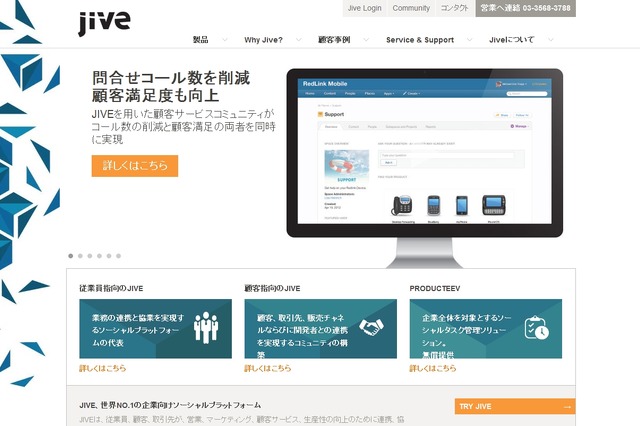
Task: Click 詳しくはこちら under PRODUCTEEV
Action: [x=433, y=368]
